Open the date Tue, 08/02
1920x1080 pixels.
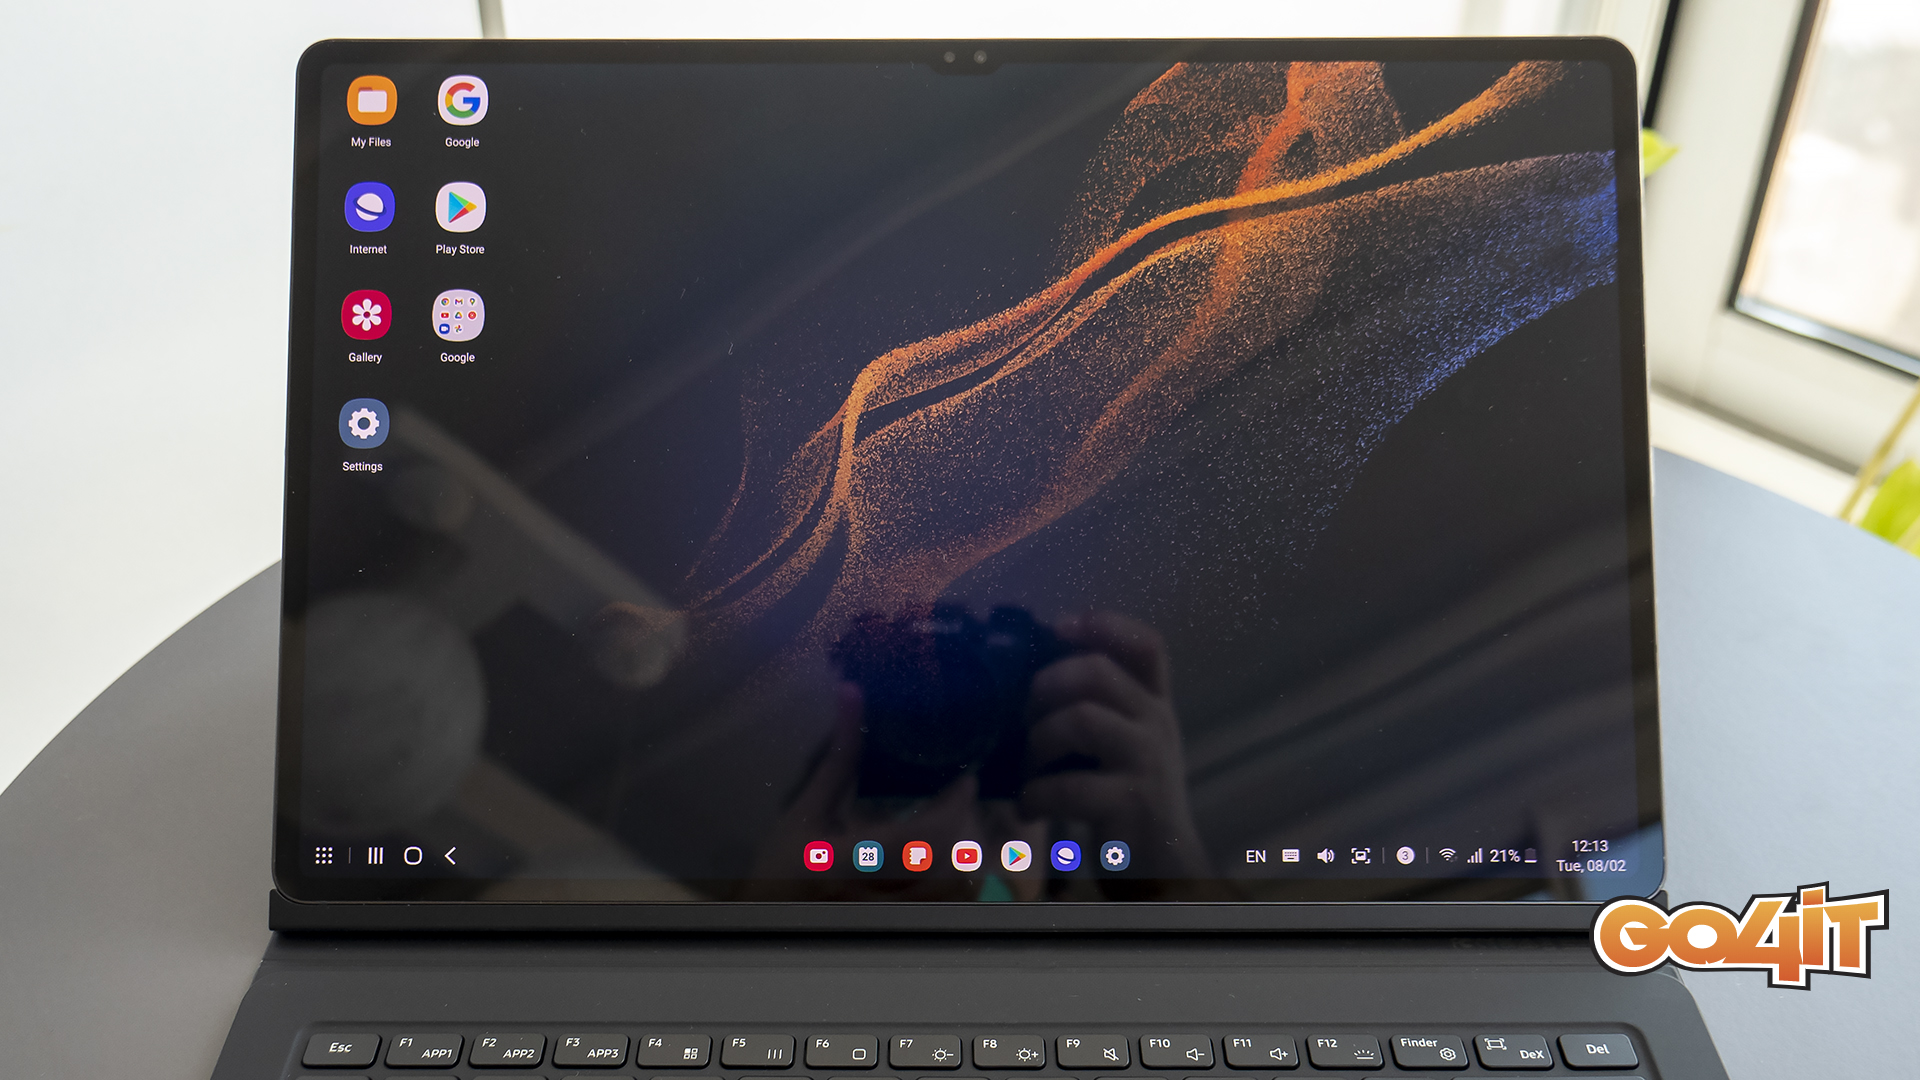(x=1591, y=866)
